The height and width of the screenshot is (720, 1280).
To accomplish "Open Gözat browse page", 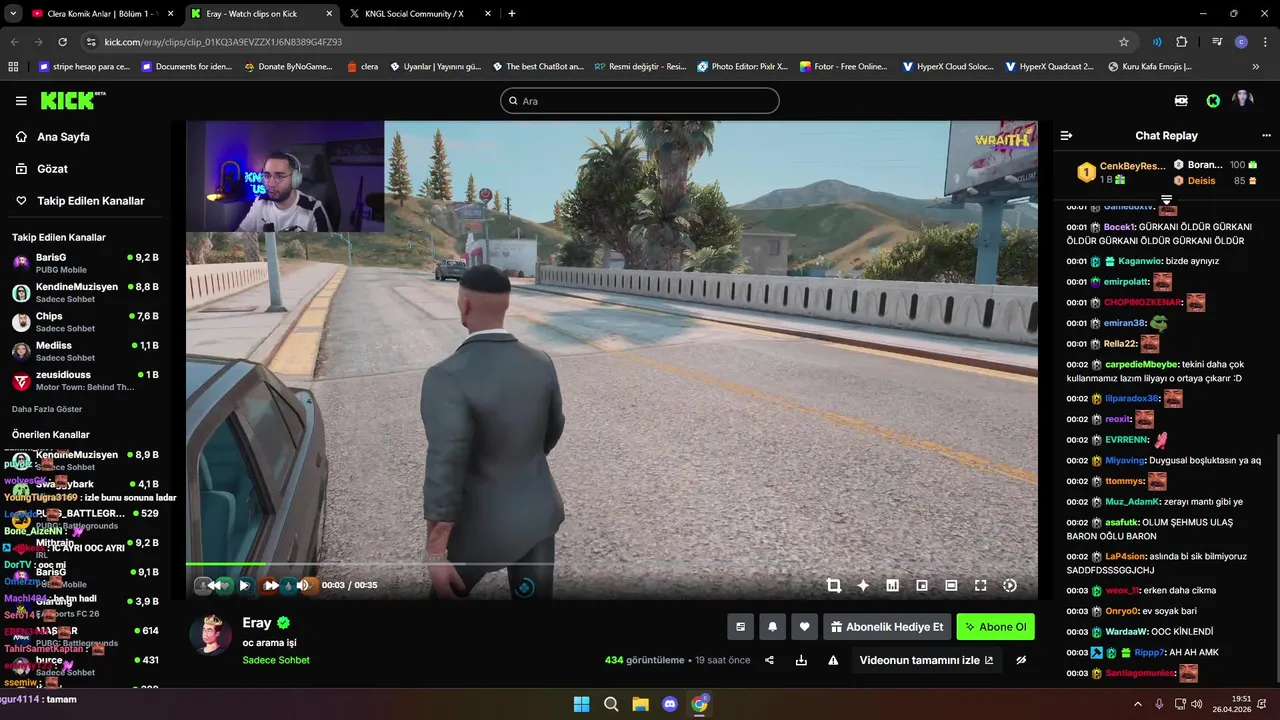I will 52,169.
